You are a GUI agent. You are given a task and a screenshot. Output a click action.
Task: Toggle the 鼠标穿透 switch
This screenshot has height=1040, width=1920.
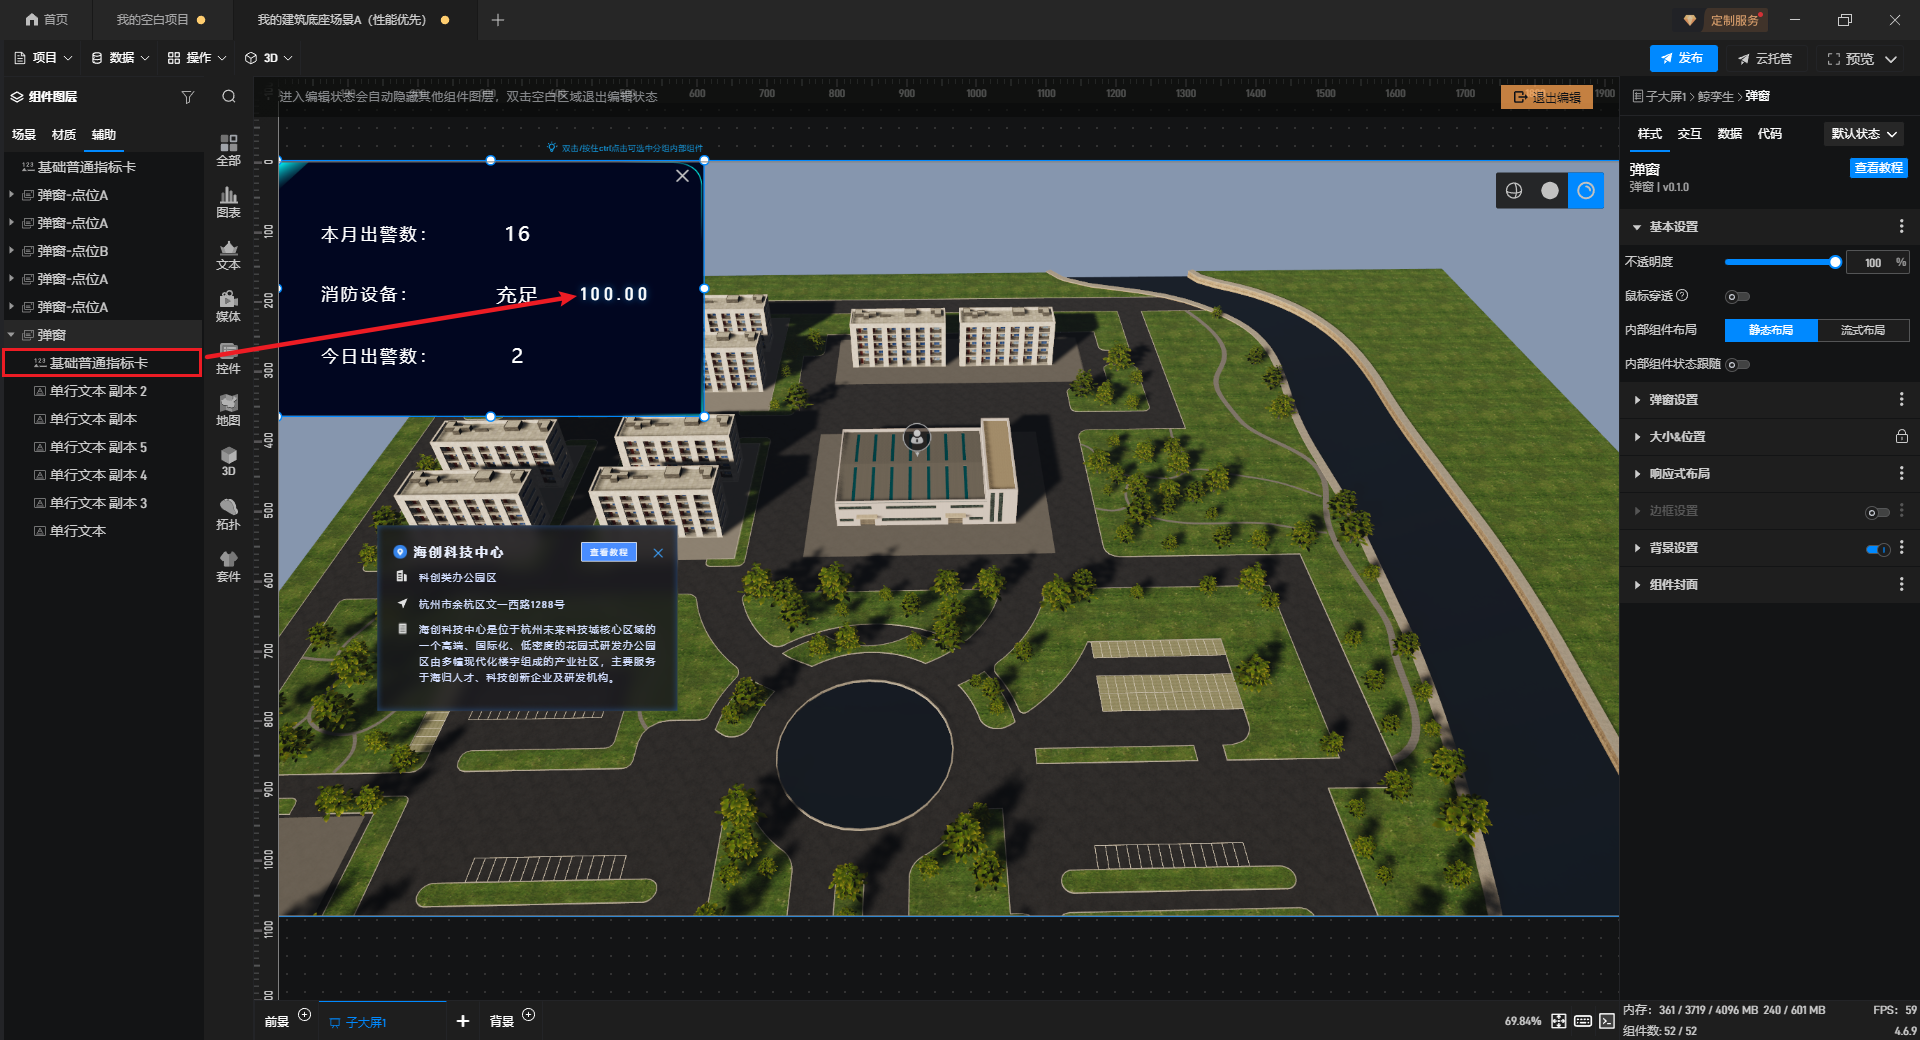(x=1737, y=296)
